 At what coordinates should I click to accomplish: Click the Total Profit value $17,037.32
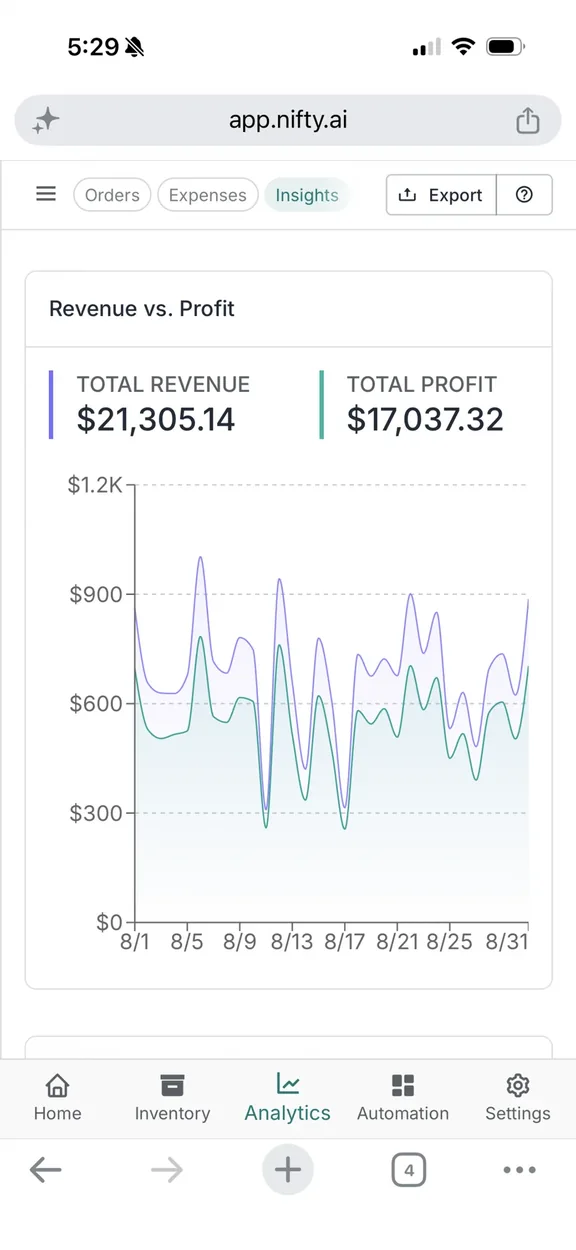pyautogui.click(x=425, y=420)
